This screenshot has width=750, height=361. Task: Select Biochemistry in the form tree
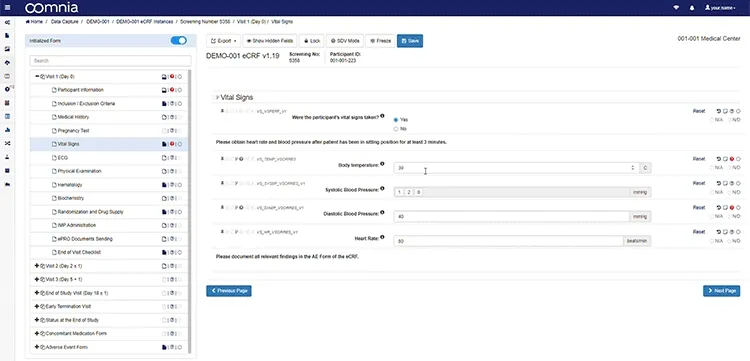pyautogui.click(x=71, y=198)
